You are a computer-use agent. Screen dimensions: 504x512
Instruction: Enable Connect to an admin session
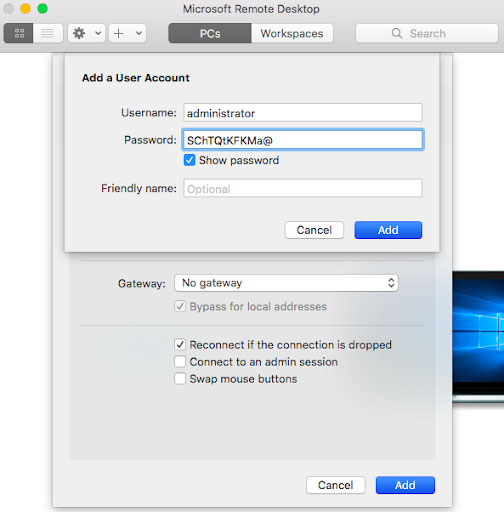coord(180,362)
